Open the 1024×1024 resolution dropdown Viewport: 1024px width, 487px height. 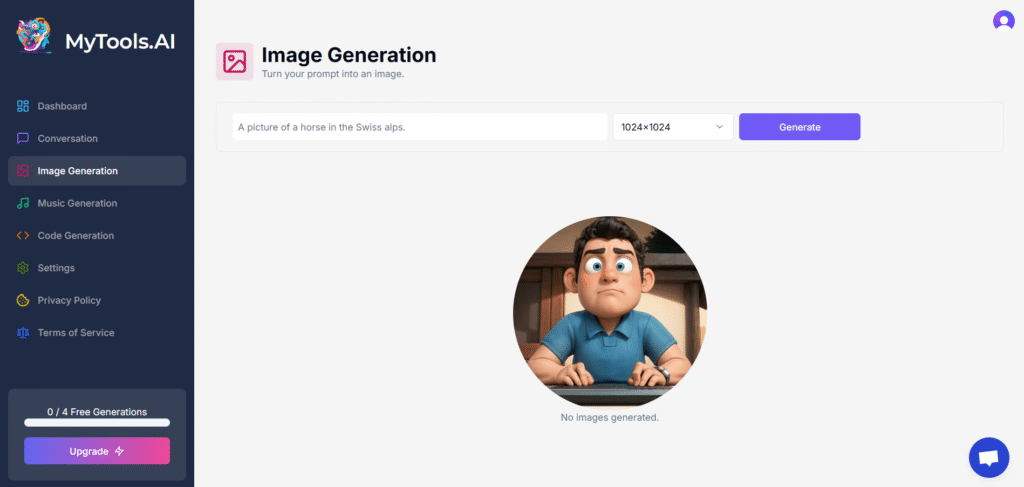click(673, 127)
